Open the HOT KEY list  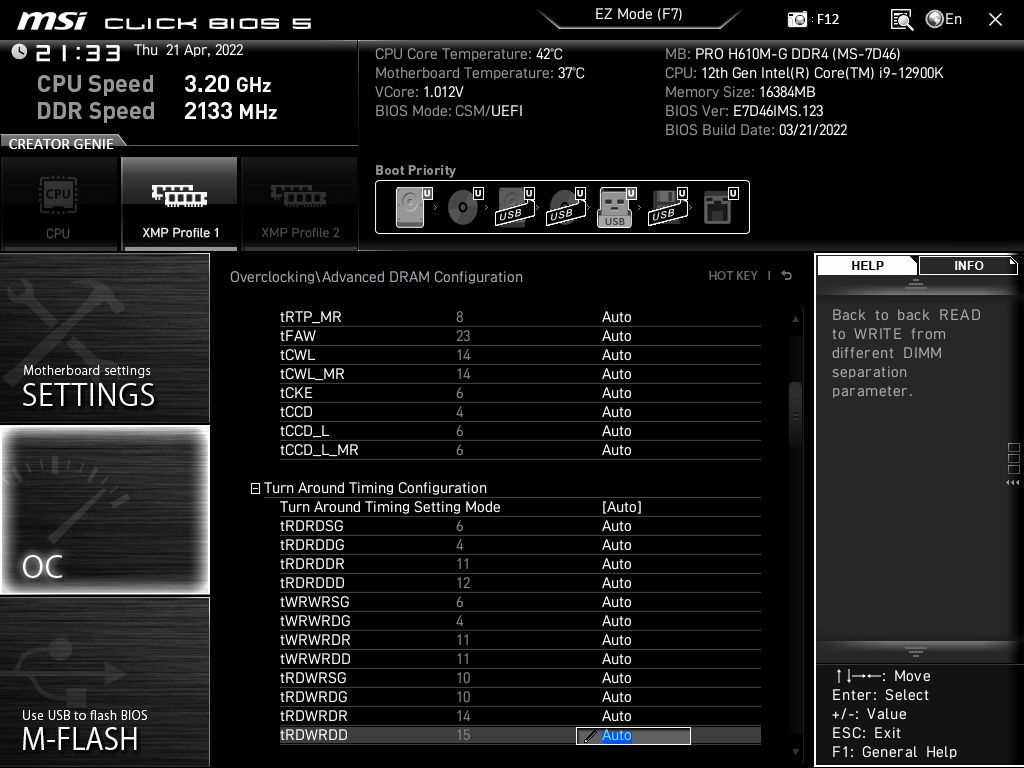pos(733,276)
